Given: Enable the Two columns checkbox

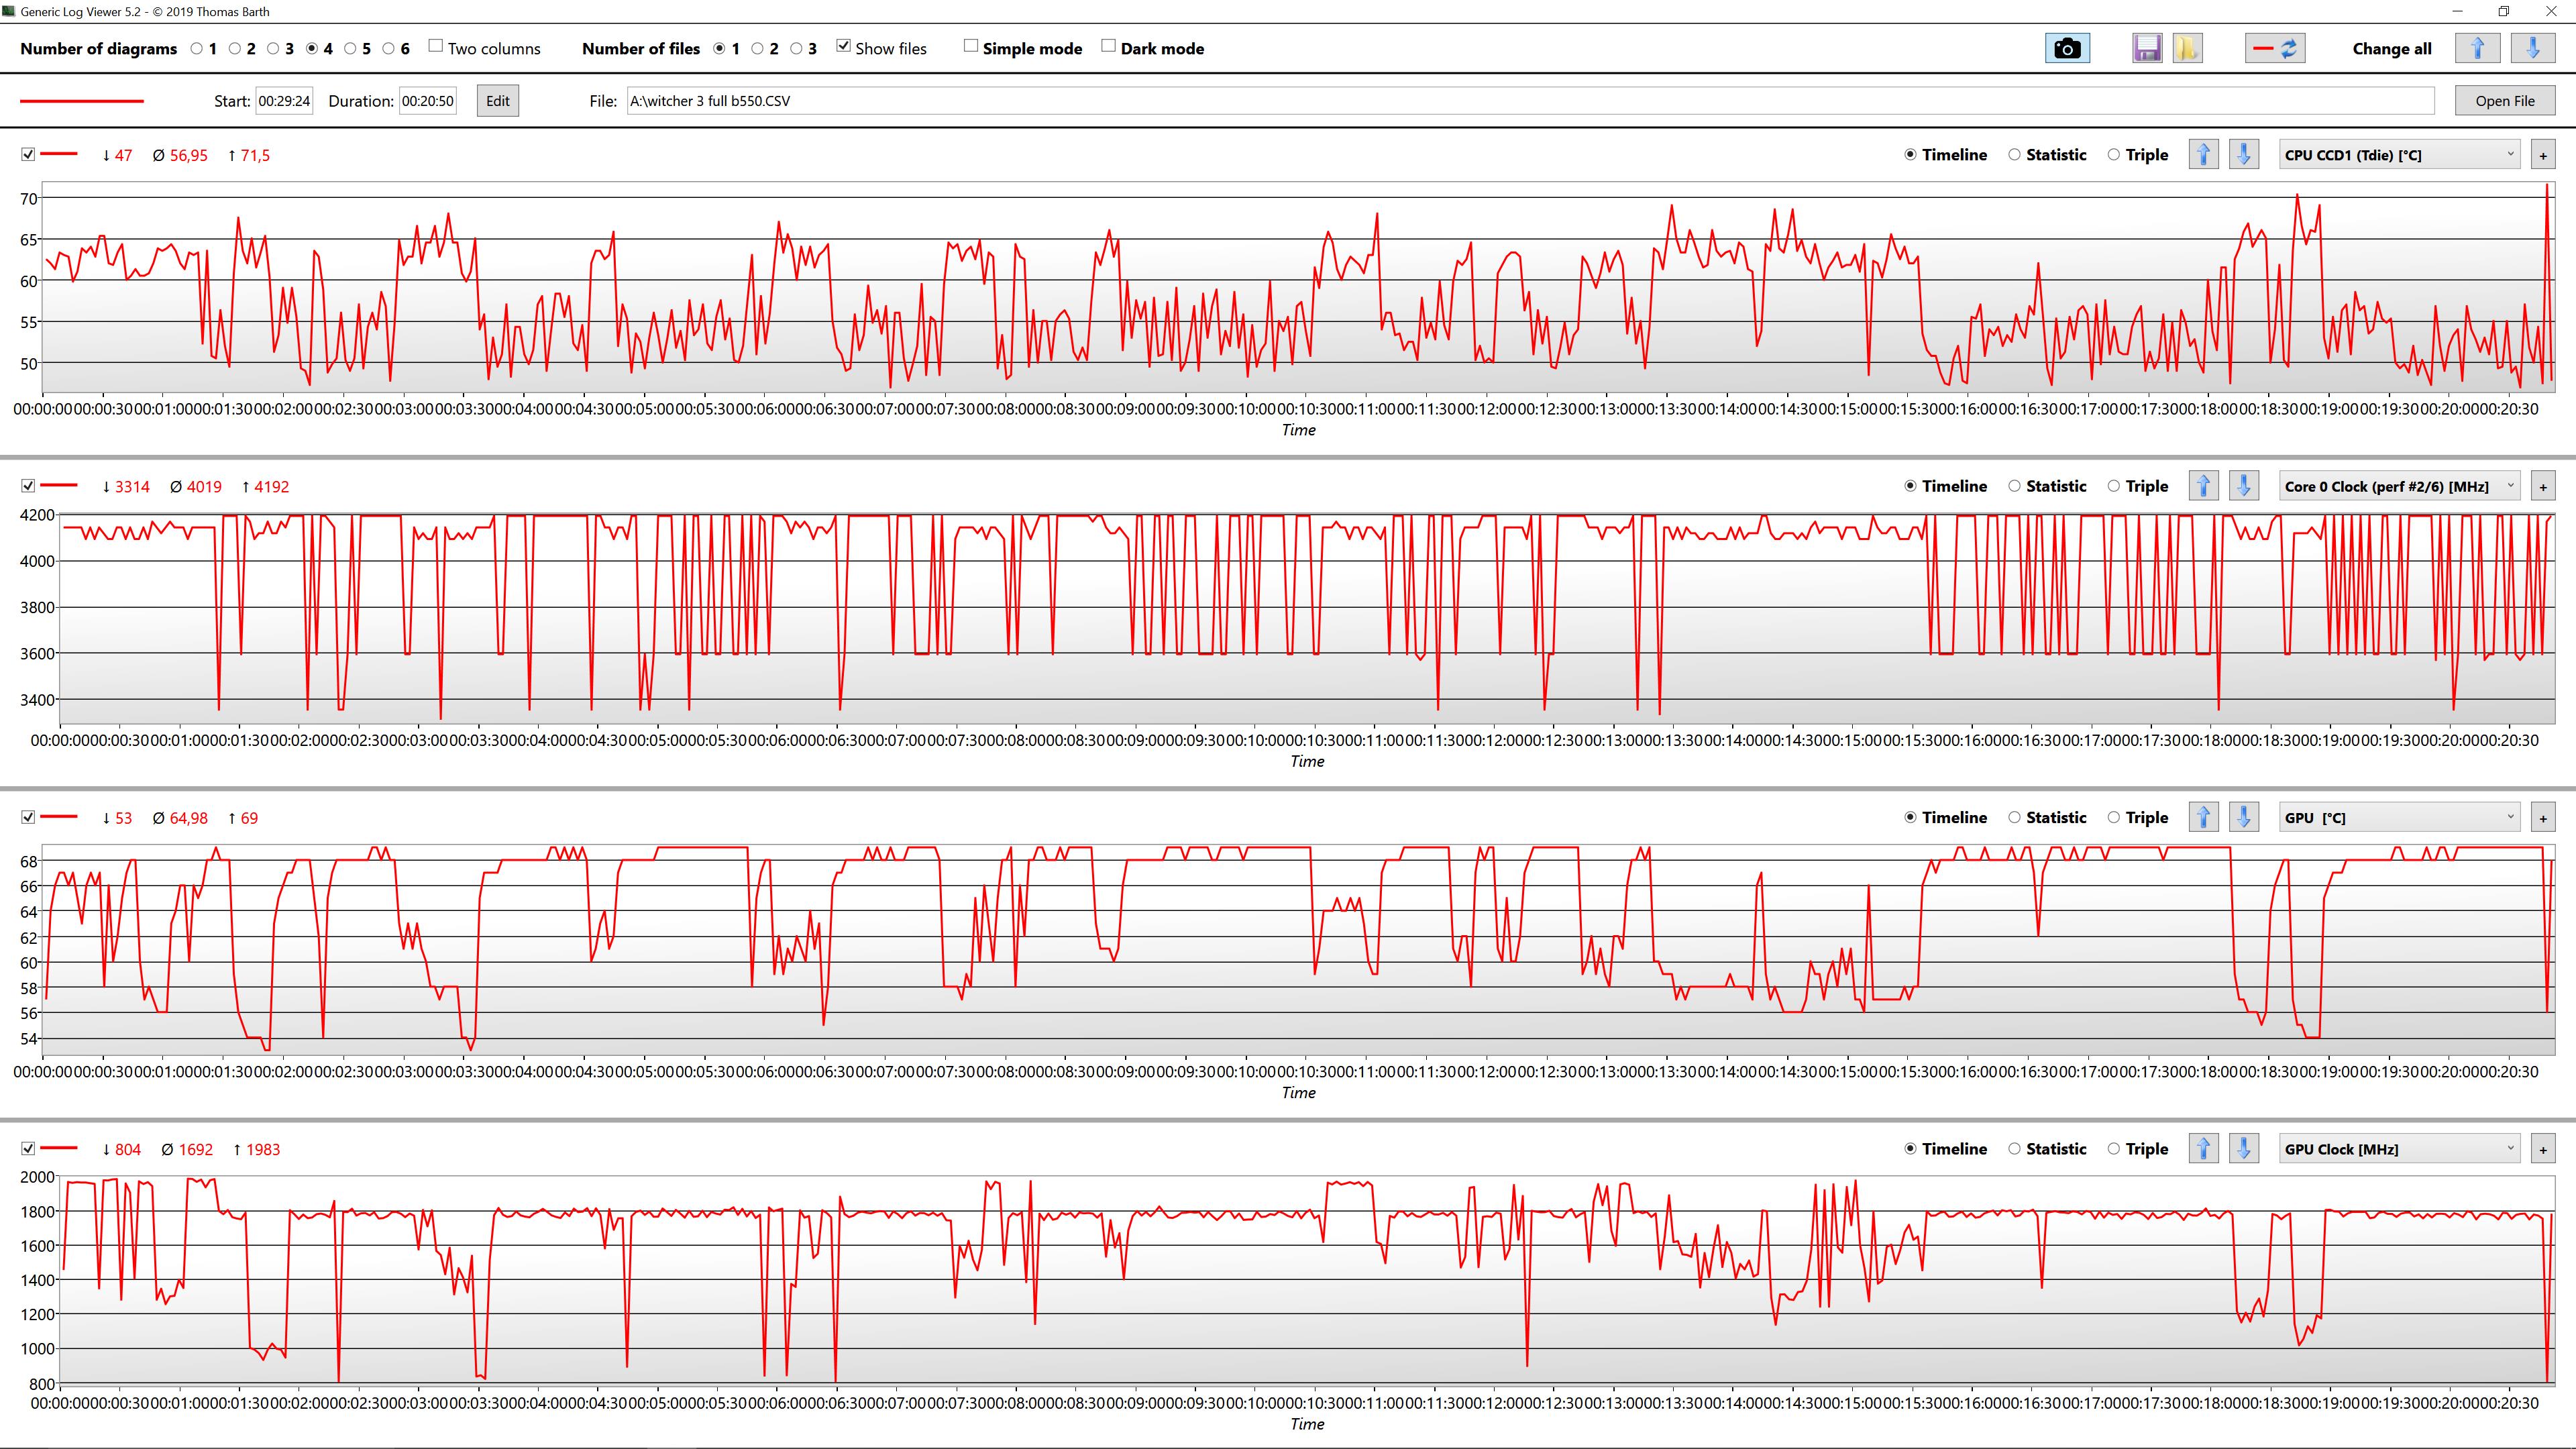Looking at the screenshot, I should 436,46.
